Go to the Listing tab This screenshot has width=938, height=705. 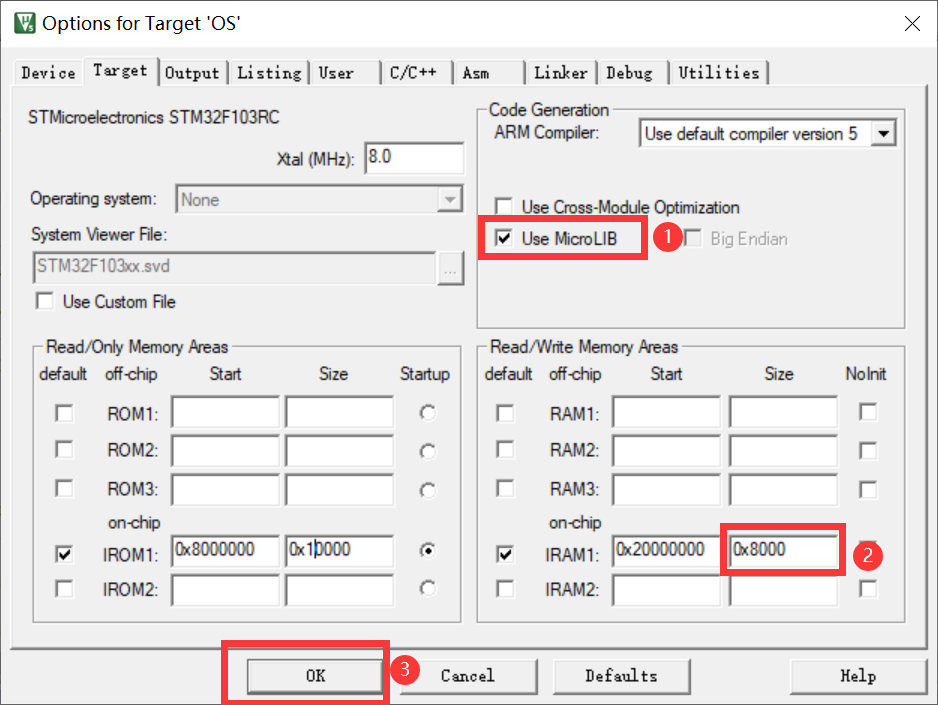(269, 73)
